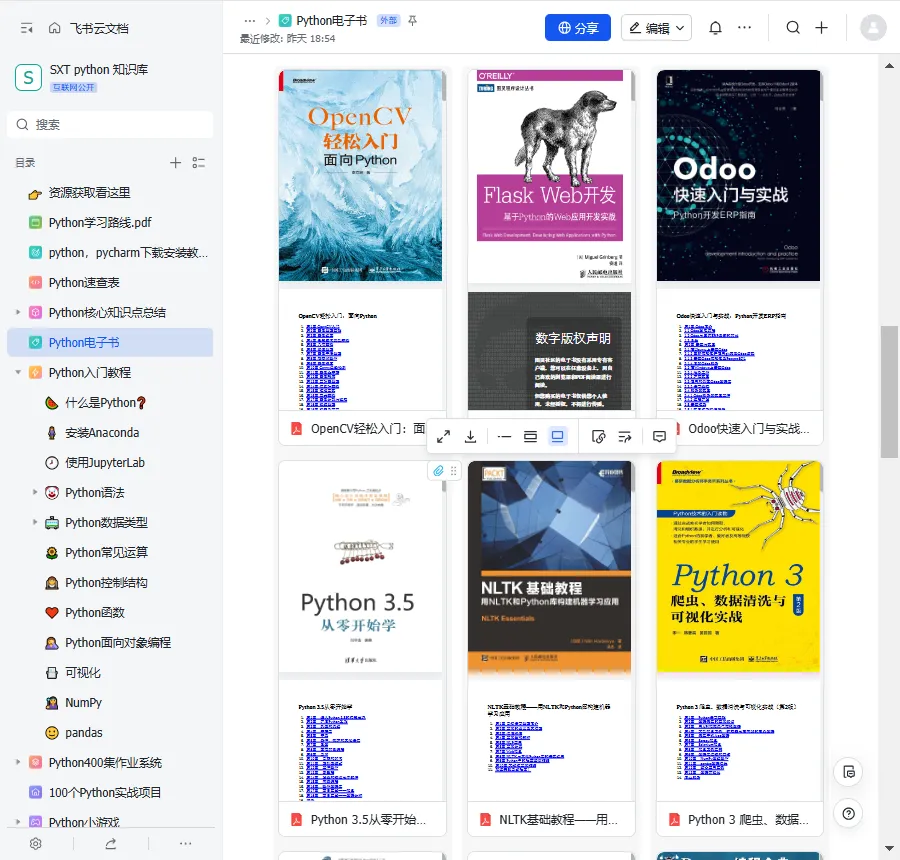The width and height of the screenshot is (900, 860).
Task: Click the page vertical scrollbar thumb
Action: 889,392
